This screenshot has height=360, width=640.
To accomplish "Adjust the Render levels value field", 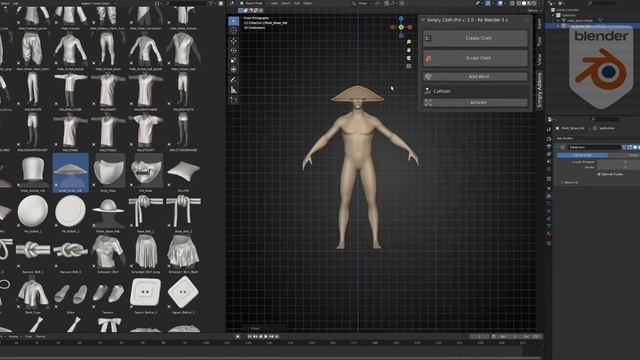I will [x=618, y=167].
